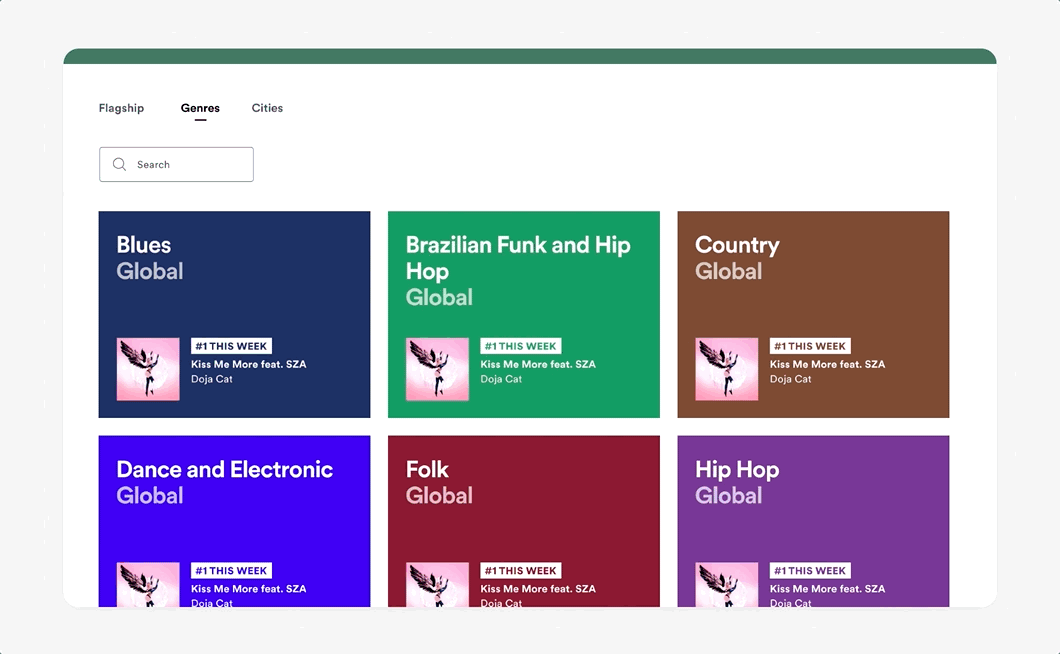Click 'Global' subtitle in Country card
This screenshot has height=654, width=1060.
click(x=729, y=271)
